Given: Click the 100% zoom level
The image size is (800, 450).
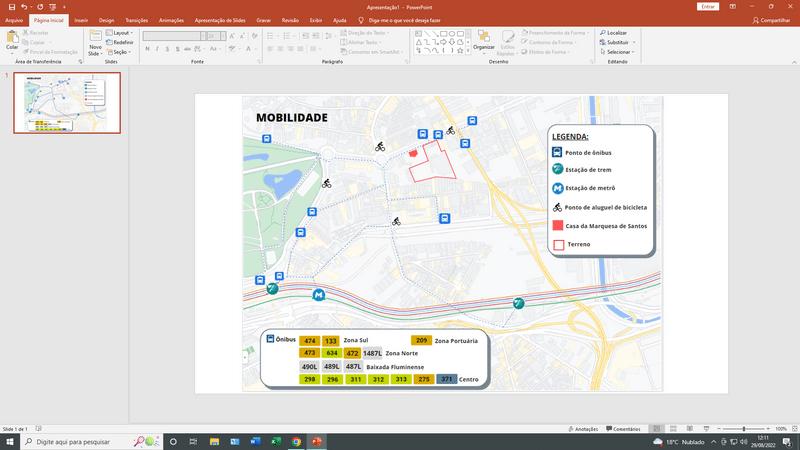Looking at the screenshot, I should pyautogui.click(x=781, y=429).
